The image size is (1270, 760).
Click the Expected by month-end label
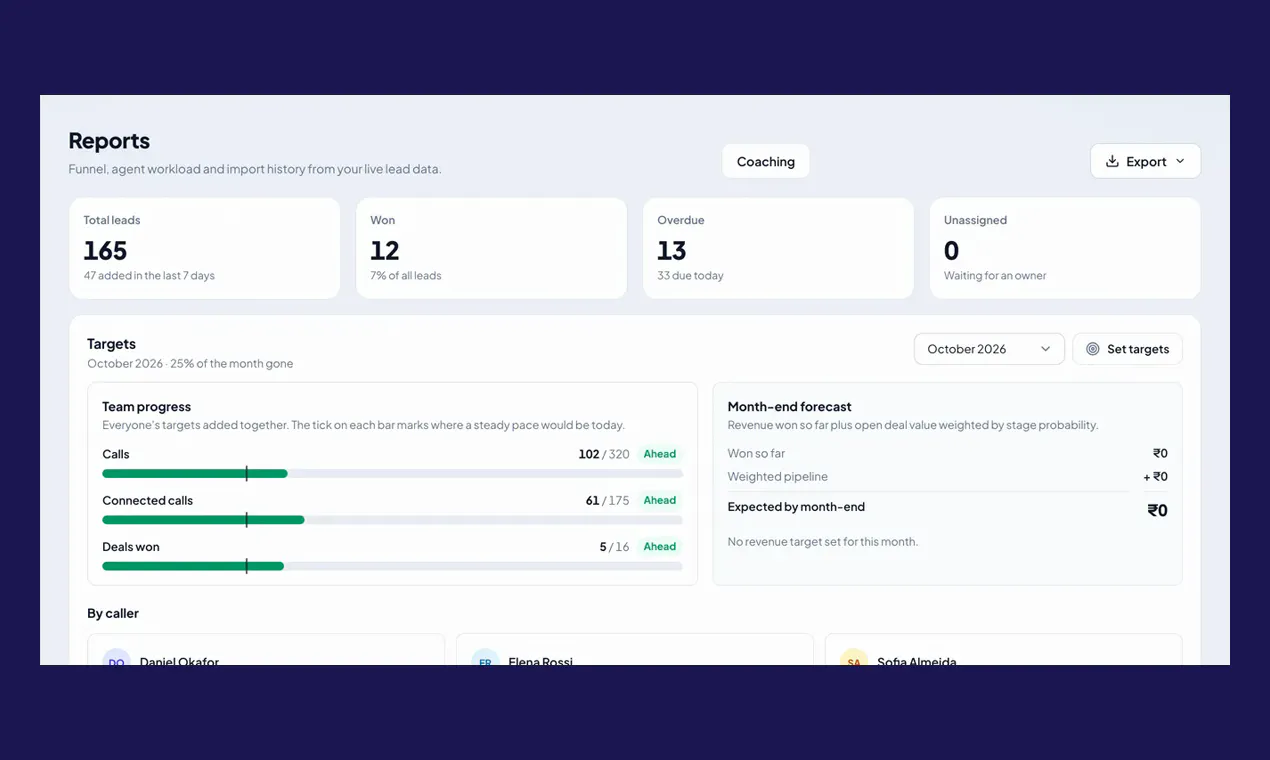tap(796, 507)
